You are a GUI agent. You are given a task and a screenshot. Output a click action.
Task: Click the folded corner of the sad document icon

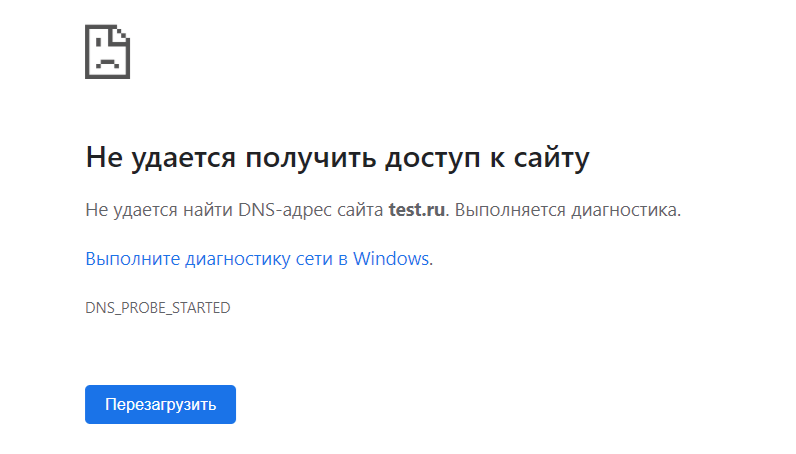[x=122, y=34]
